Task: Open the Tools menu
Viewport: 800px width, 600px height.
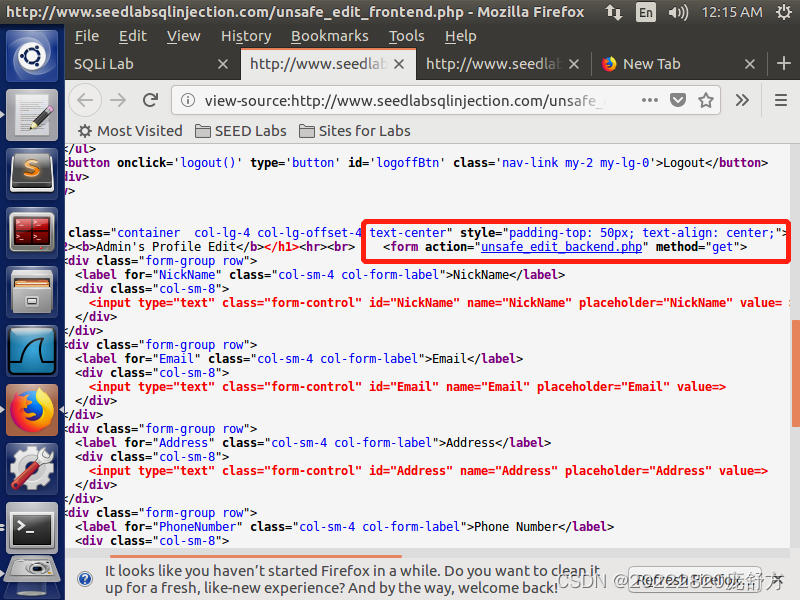Action: point(407,36)
